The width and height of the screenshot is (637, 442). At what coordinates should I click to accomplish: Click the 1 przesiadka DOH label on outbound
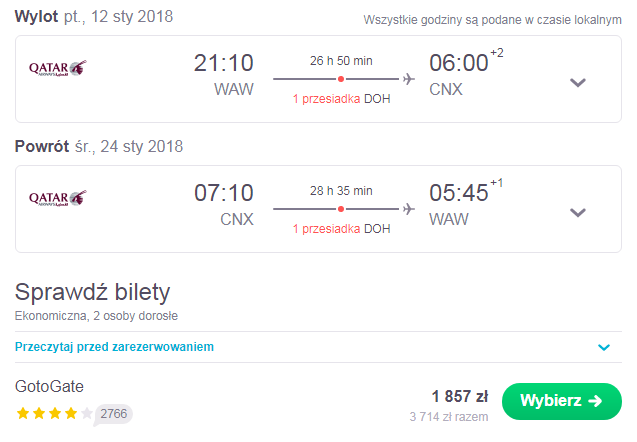tap(341, 99)
